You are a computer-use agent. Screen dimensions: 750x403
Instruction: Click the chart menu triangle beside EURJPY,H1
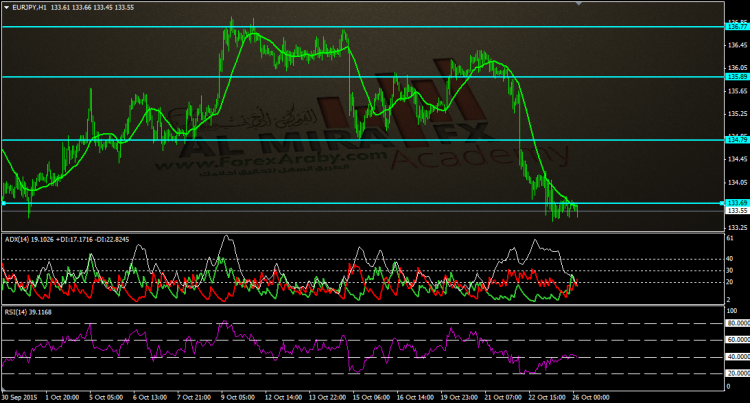[x=5, y=7]
